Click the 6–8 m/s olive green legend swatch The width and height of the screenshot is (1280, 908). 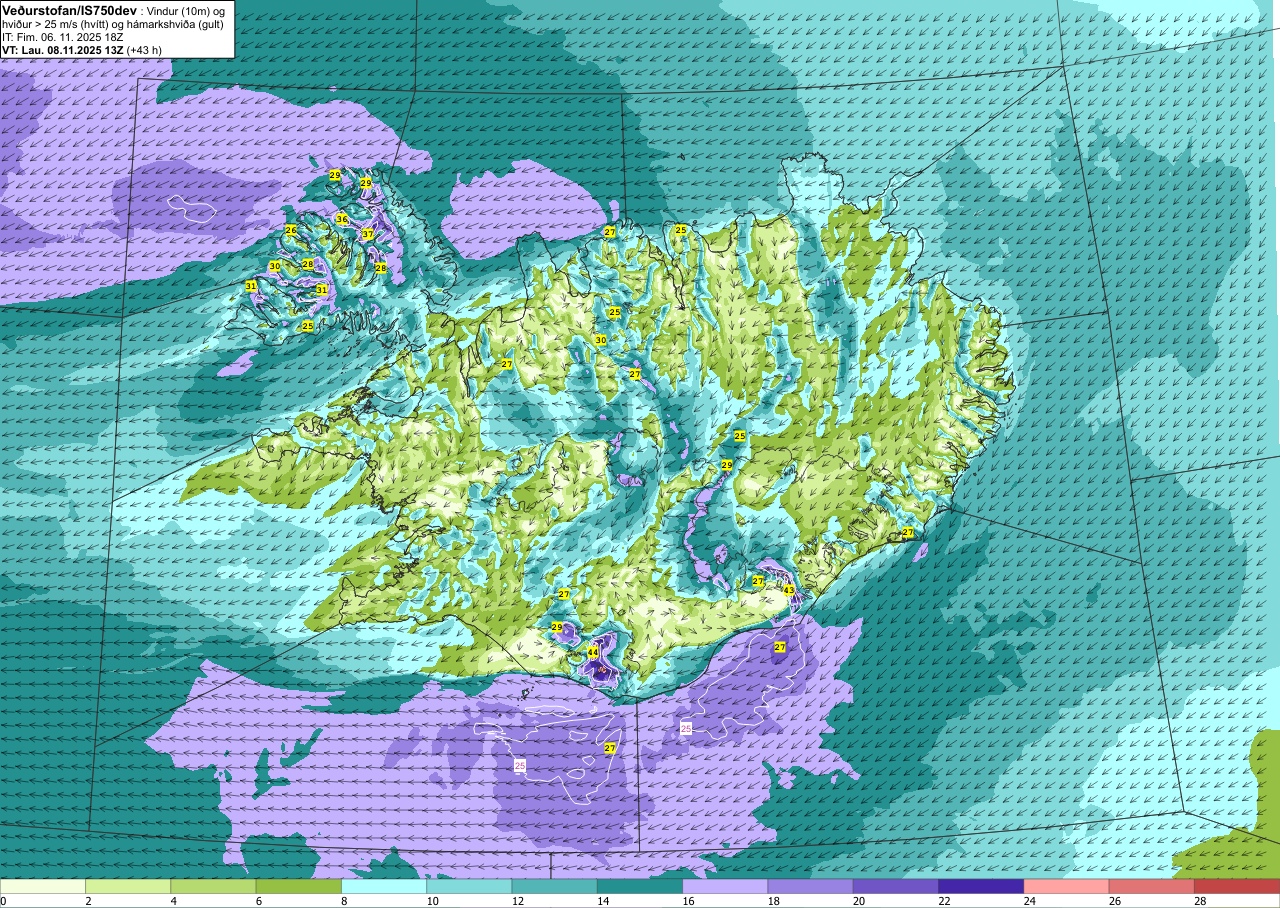click(x=299, y=886)
